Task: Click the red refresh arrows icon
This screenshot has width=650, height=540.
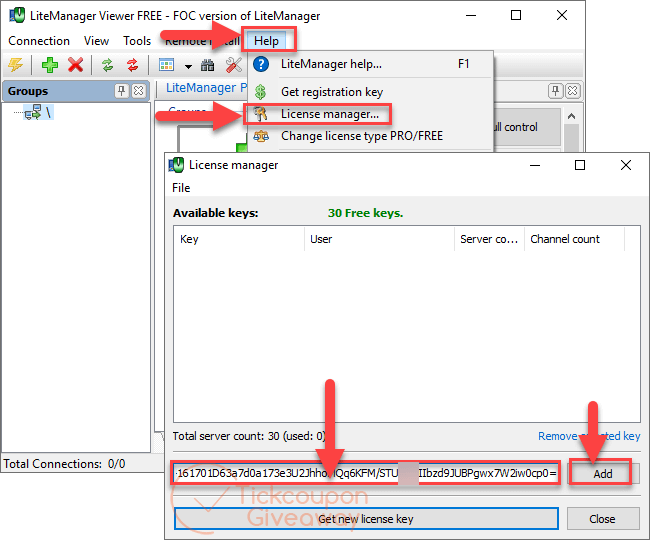Action: 132,65
